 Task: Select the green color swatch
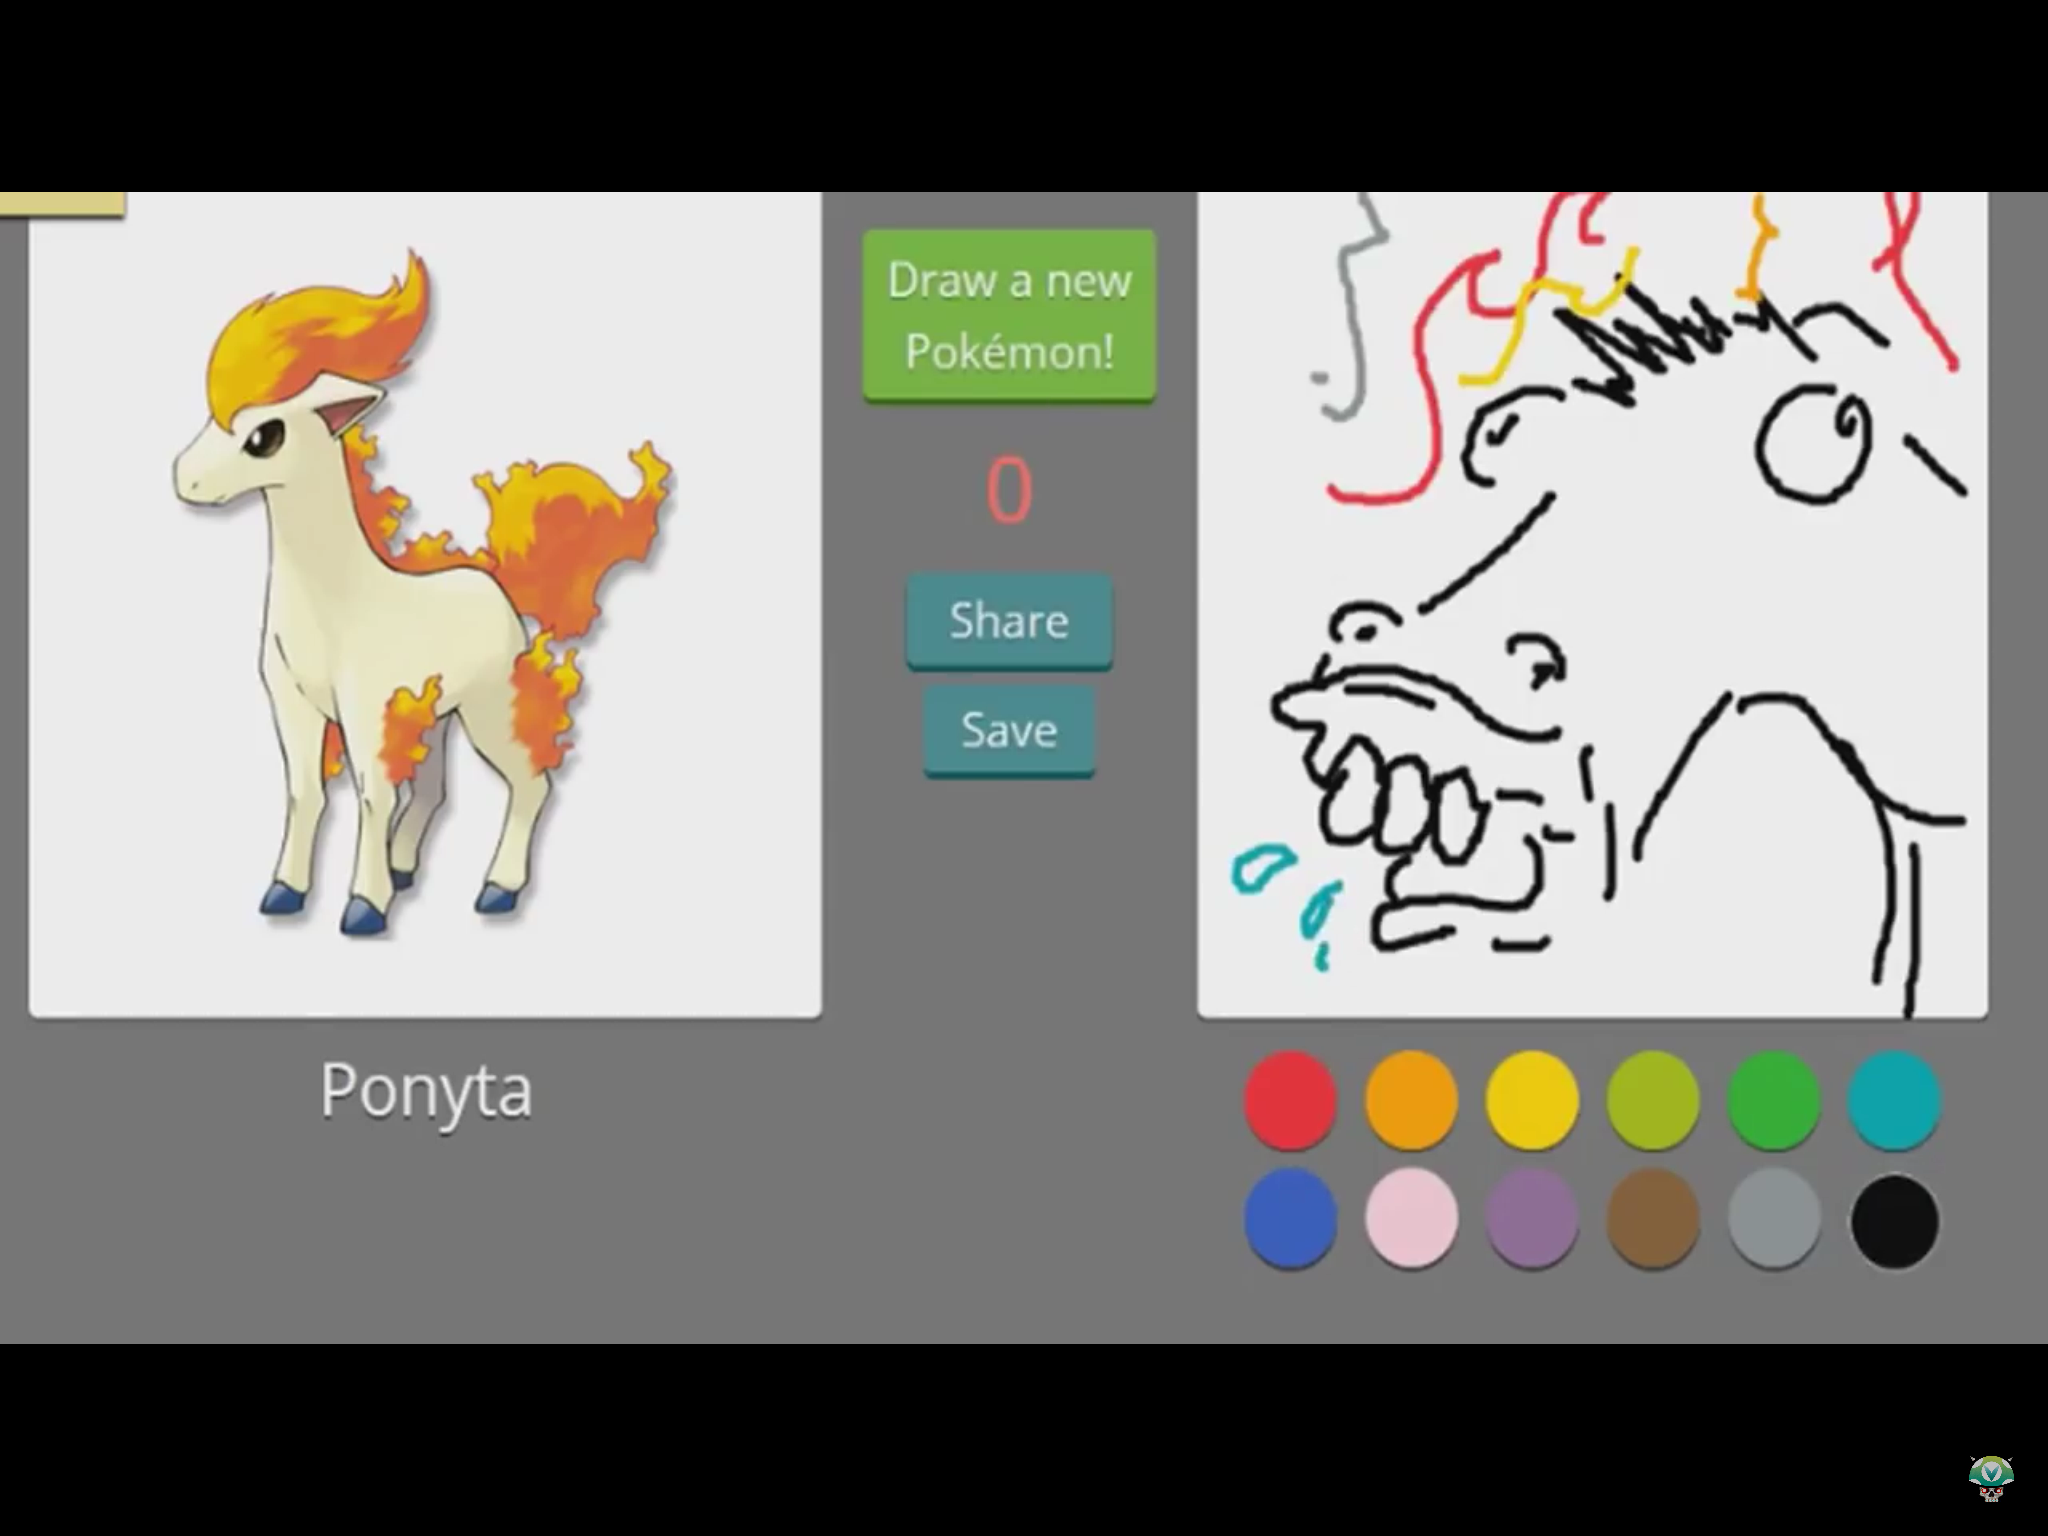point(1773,1099)
